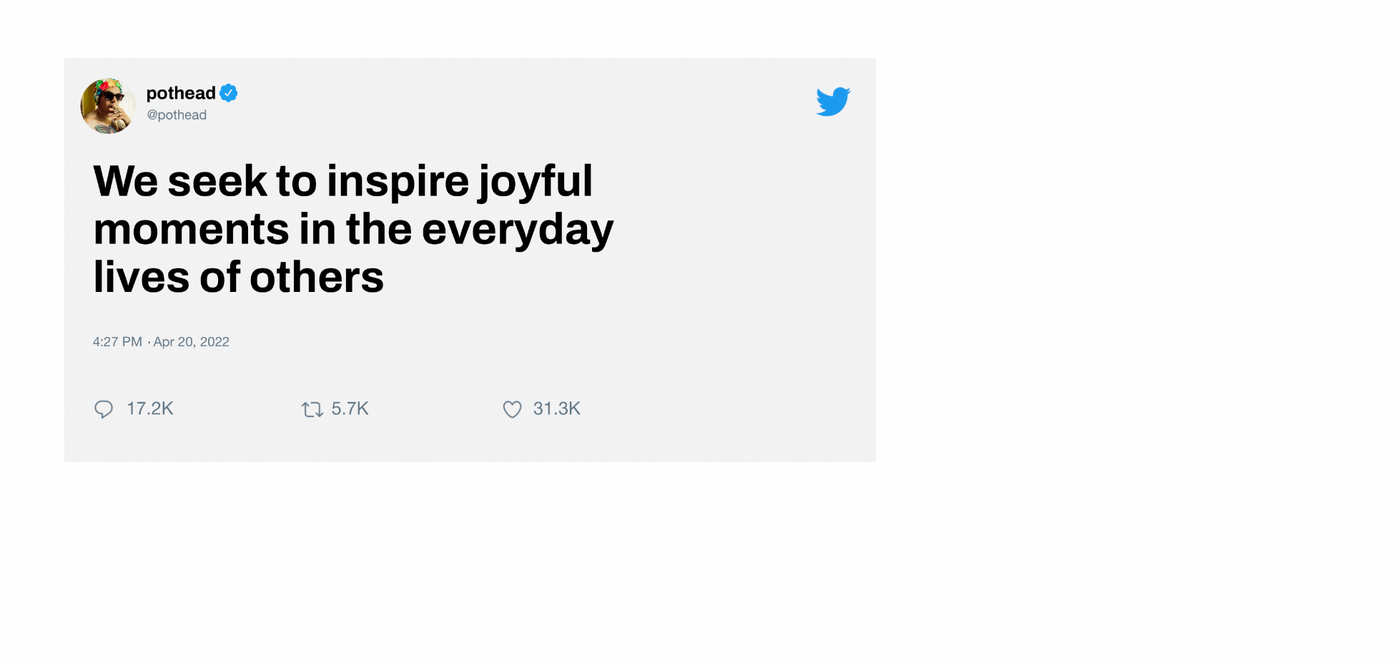Click the tweet line "We seek to inspire joyful"
Viewport: 1400px width, 664px height.
343,182
